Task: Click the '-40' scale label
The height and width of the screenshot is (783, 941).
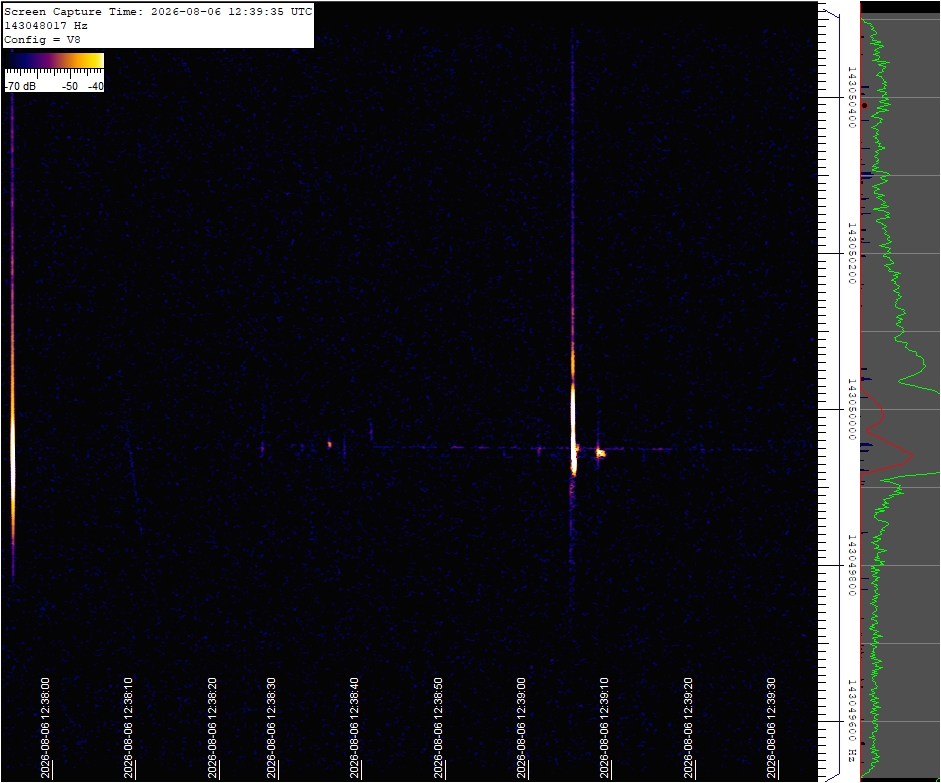Action: (95, 86)
